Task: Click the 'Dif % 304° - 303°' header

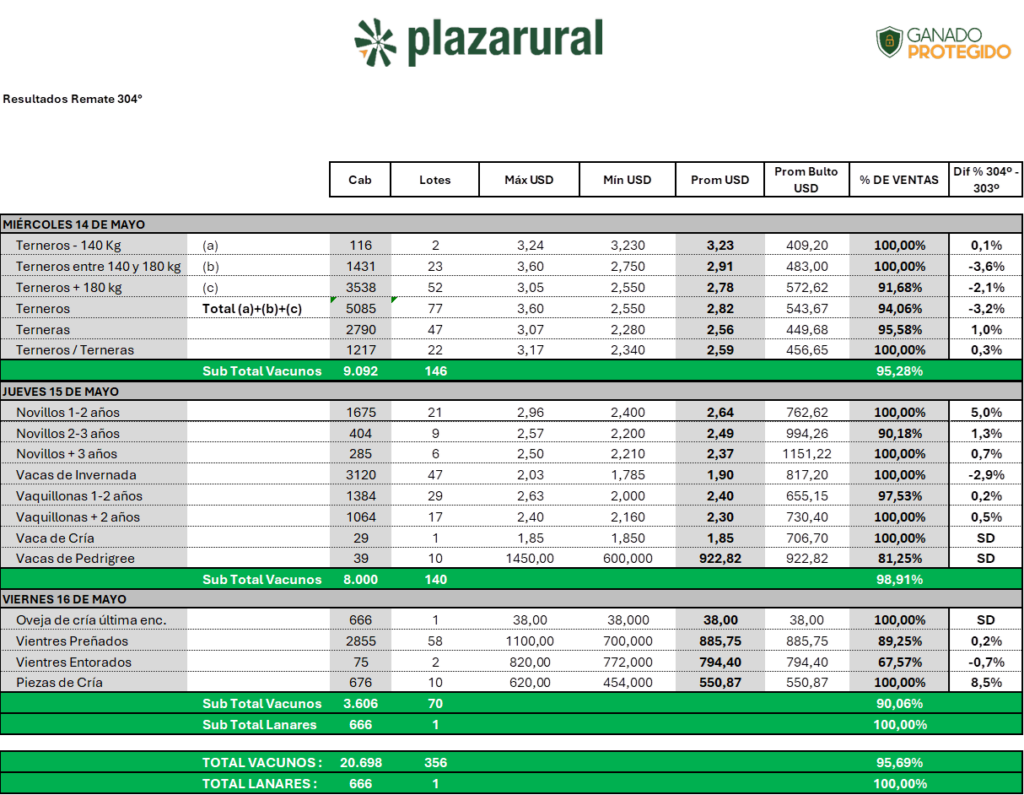Action: [985, 180]
